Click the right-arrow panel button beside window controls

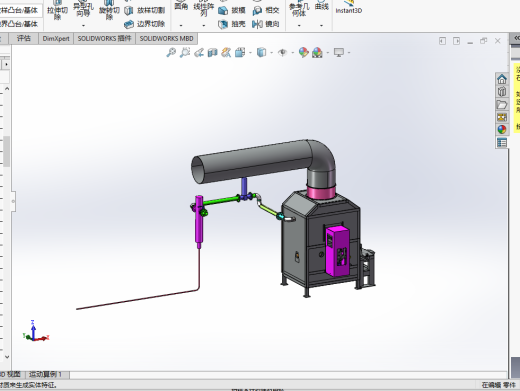(x=456, y=41)
